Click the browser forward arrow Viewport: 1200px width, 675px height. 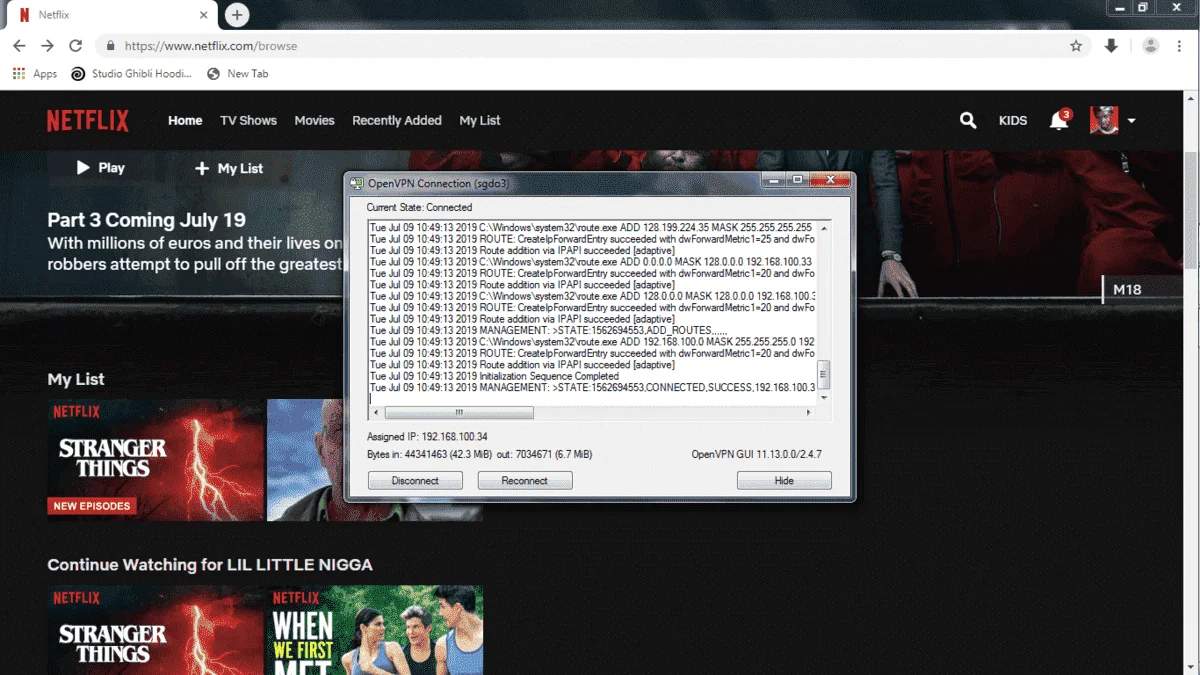47,46
